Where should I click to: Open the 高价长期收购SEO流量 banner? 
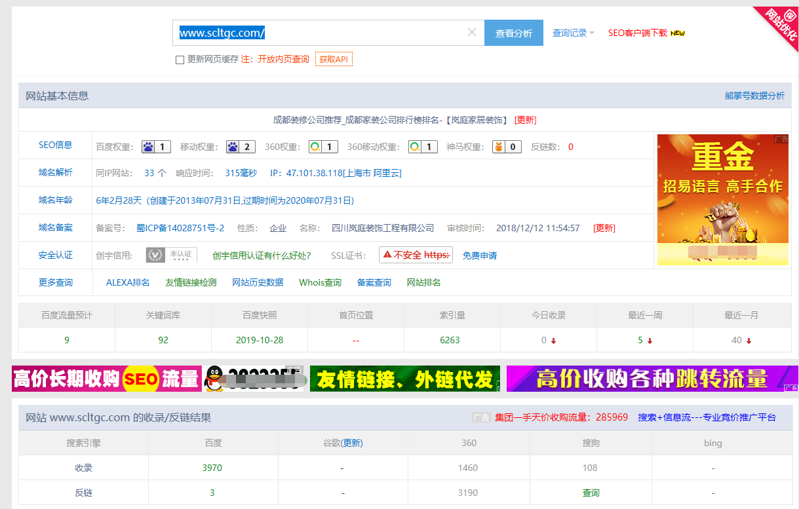click(106, 379)
